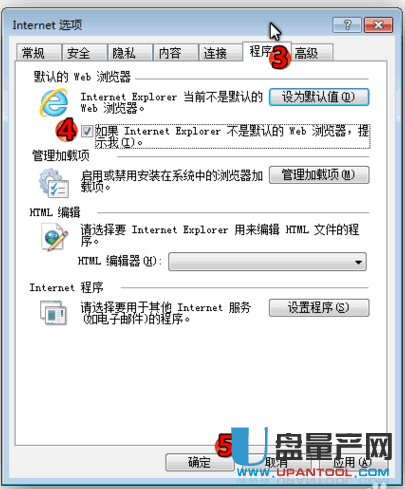This screenshot has width=405, height=489.
Task: Click the 设置程序 button
Action: coord(319,307)
